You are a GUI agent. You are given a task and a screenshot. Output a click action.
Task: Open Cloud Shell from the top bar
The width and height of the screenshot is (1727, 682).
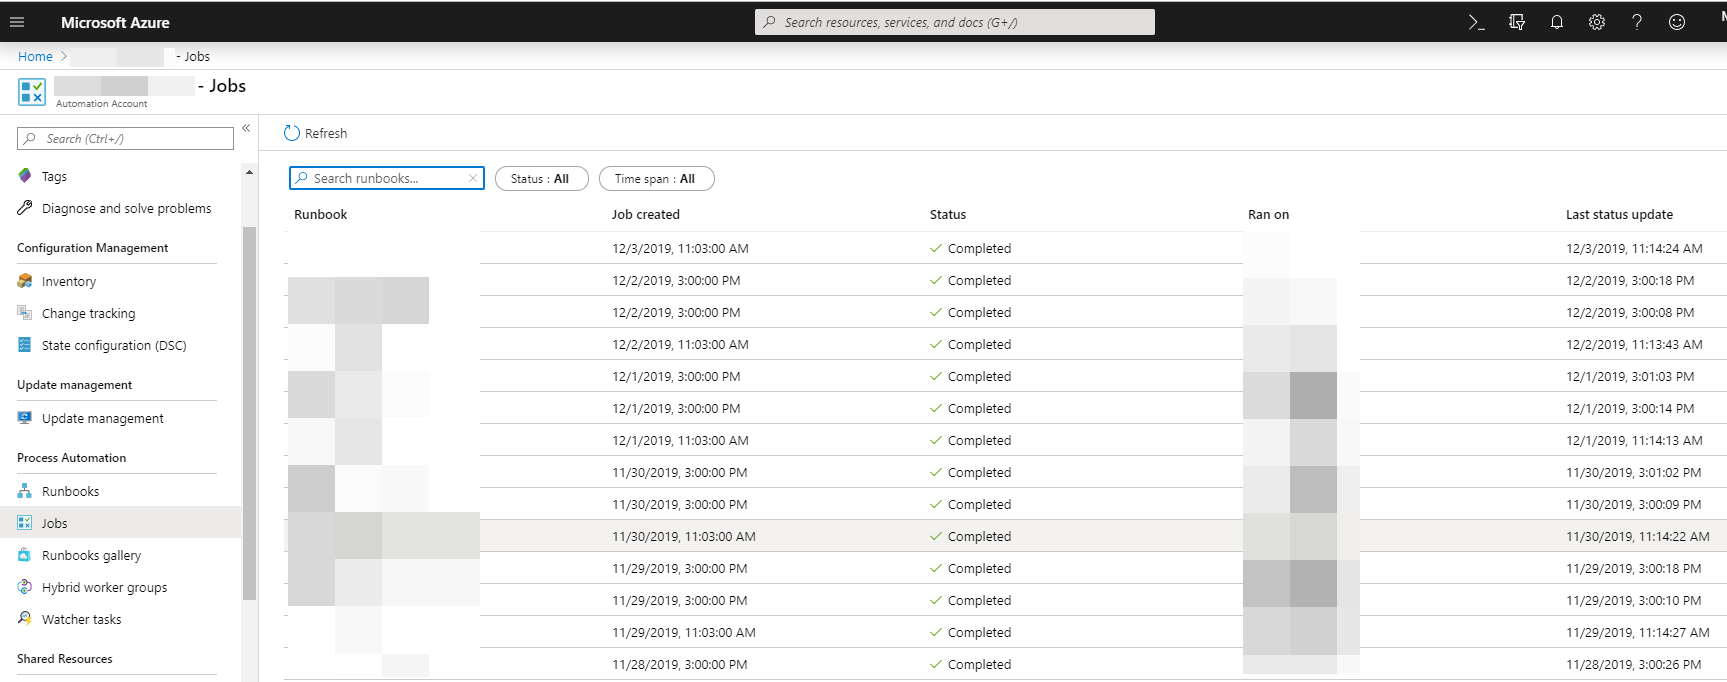(1476, 22)
